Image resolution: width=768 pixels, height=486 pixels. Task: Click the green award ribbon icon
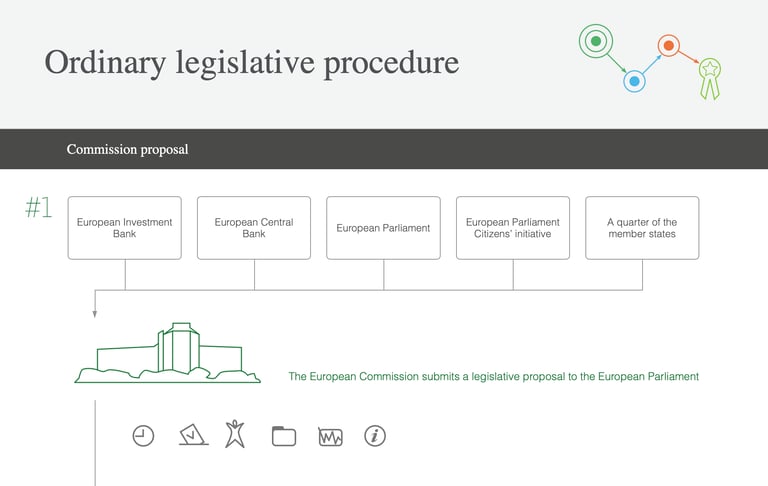[710, 78]
